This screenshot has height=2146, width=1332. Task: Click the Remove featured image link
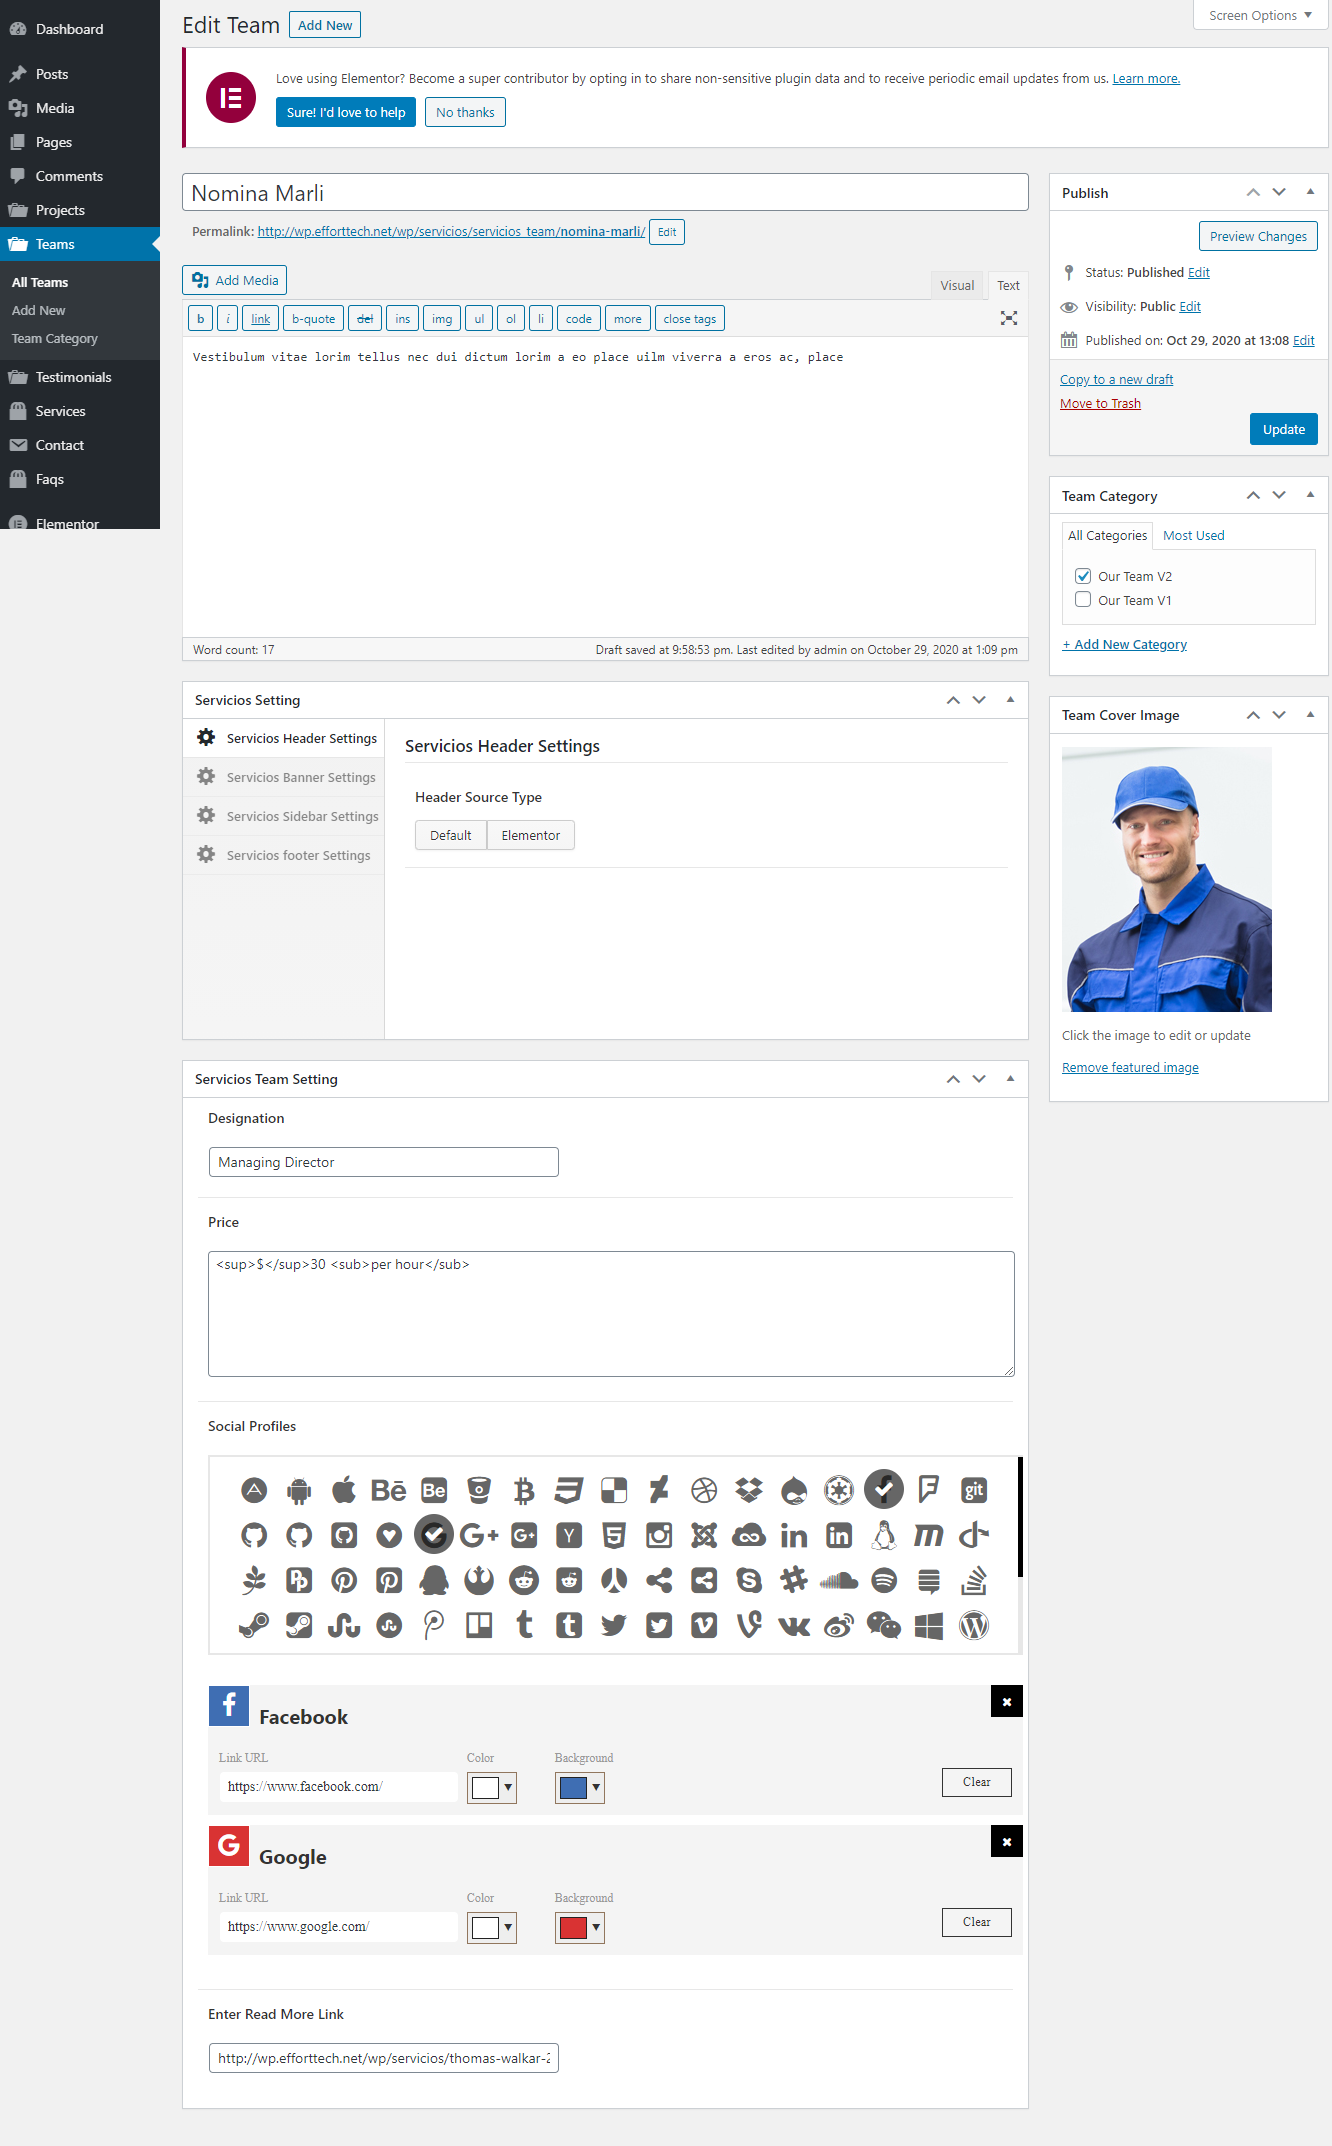click(1130, 1067)
